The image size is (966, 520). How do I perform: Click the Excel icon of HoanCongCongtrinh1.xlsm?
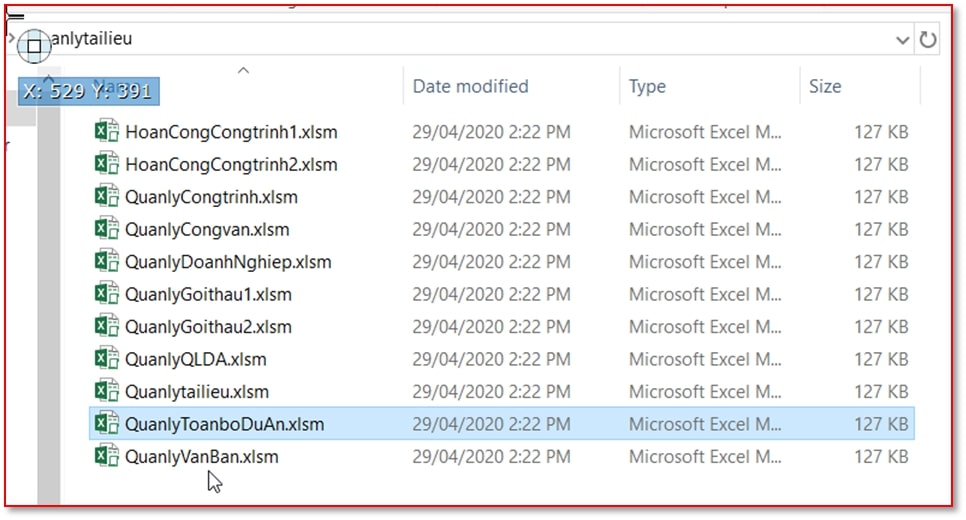106,132
